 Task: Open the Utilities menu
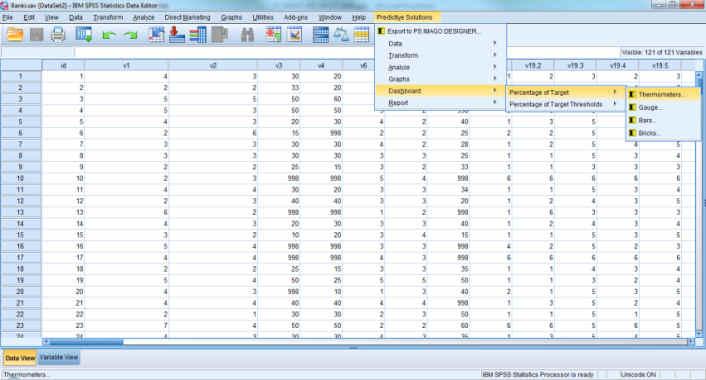tap(263, 17)
